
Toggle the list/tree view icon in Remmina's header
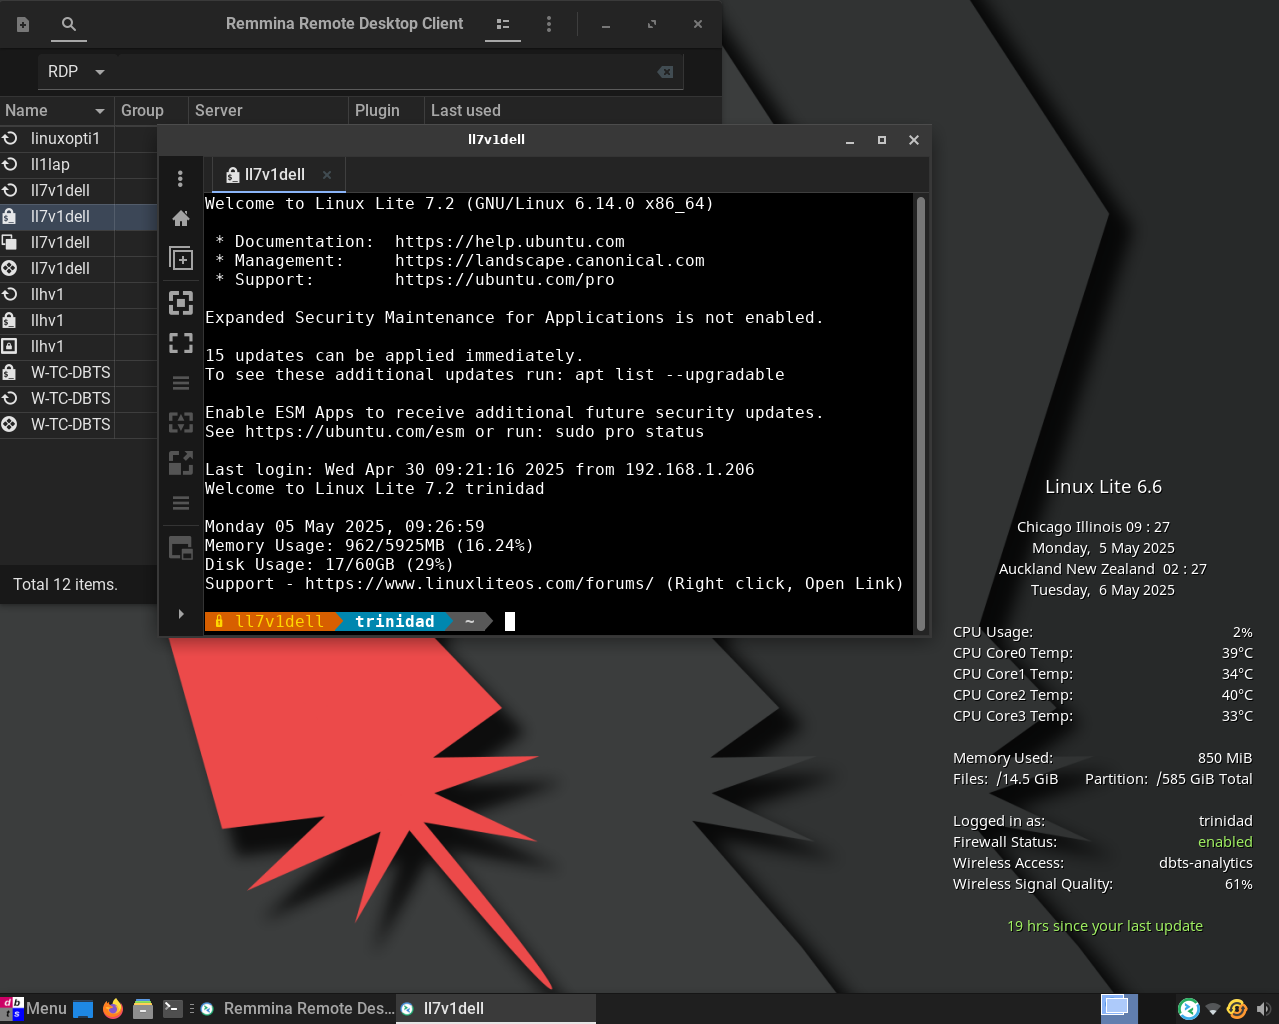[x=503, y=24]
